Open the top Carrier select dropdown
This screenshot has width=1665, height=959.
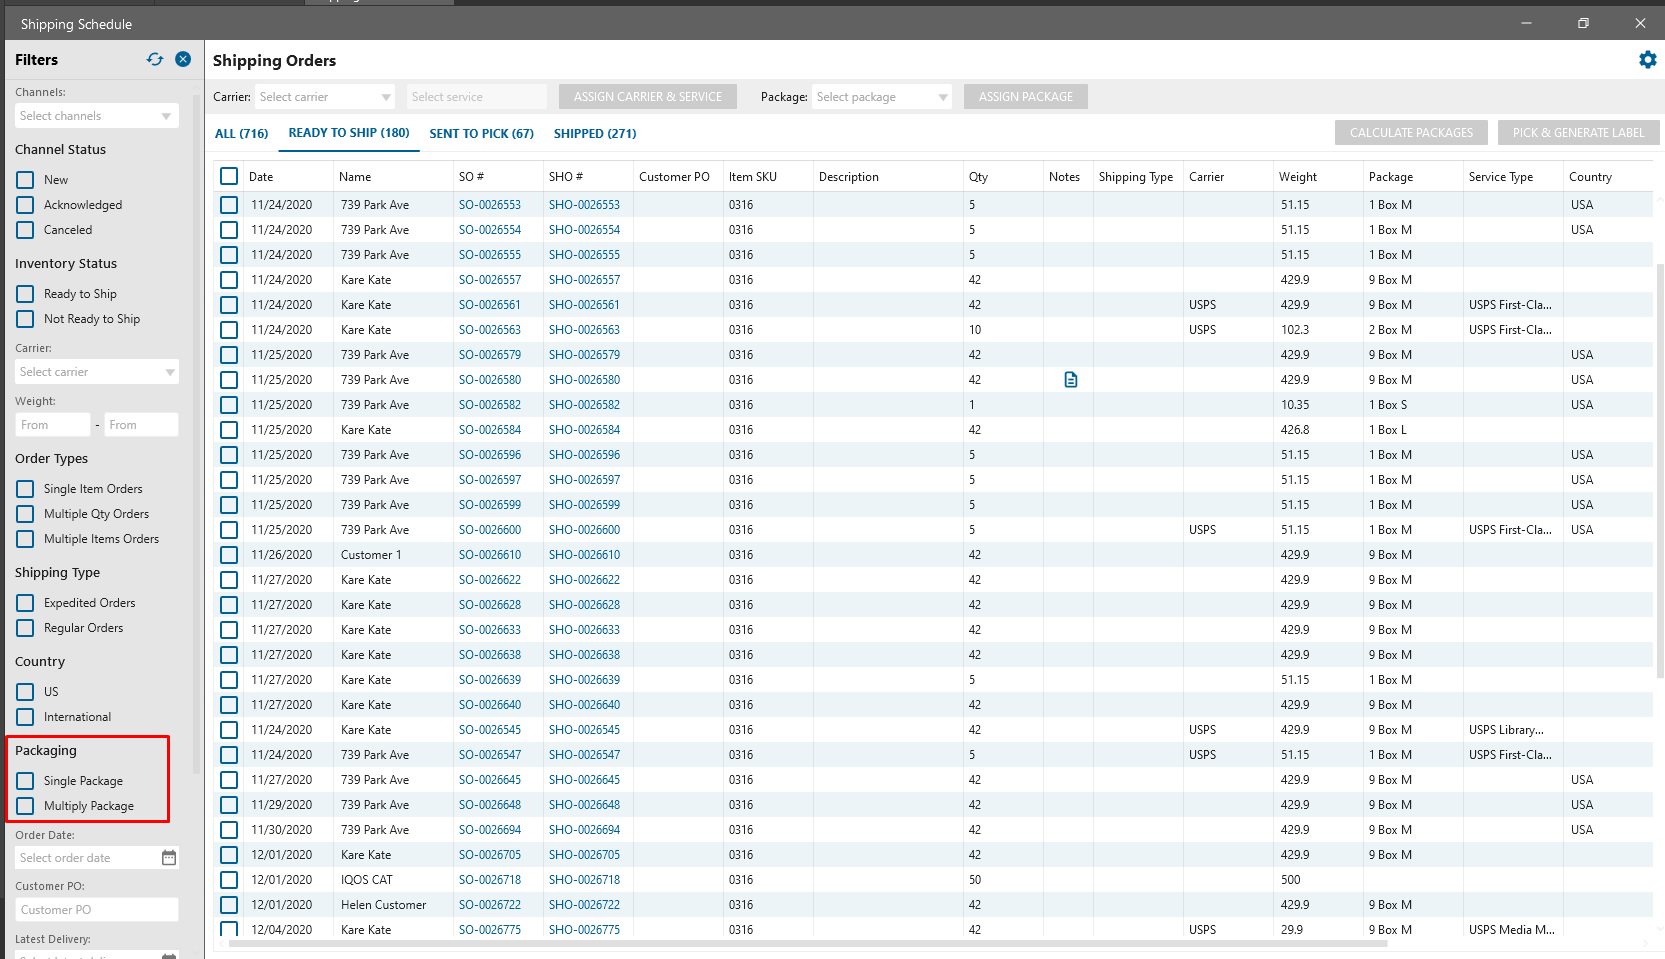click(x=325, y=97)
